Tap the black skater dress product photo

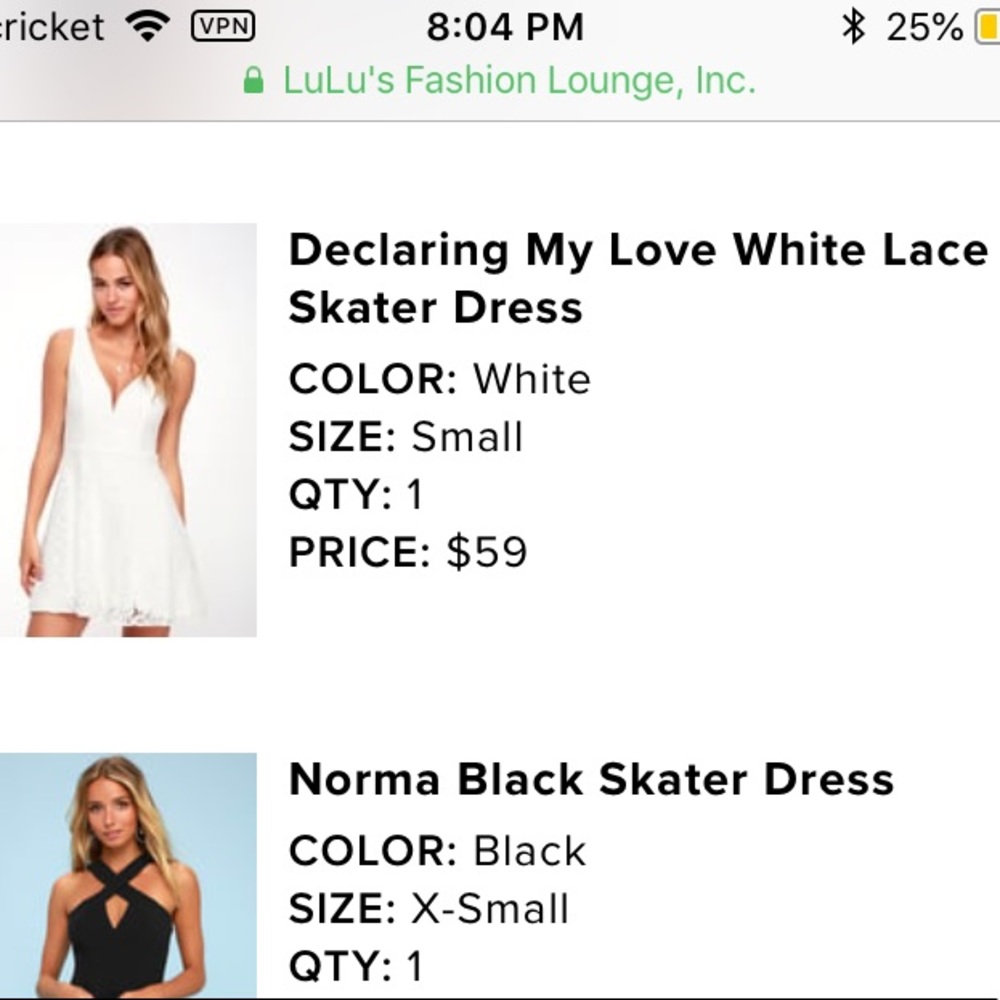pyautogui.click(x=128, y=880)
